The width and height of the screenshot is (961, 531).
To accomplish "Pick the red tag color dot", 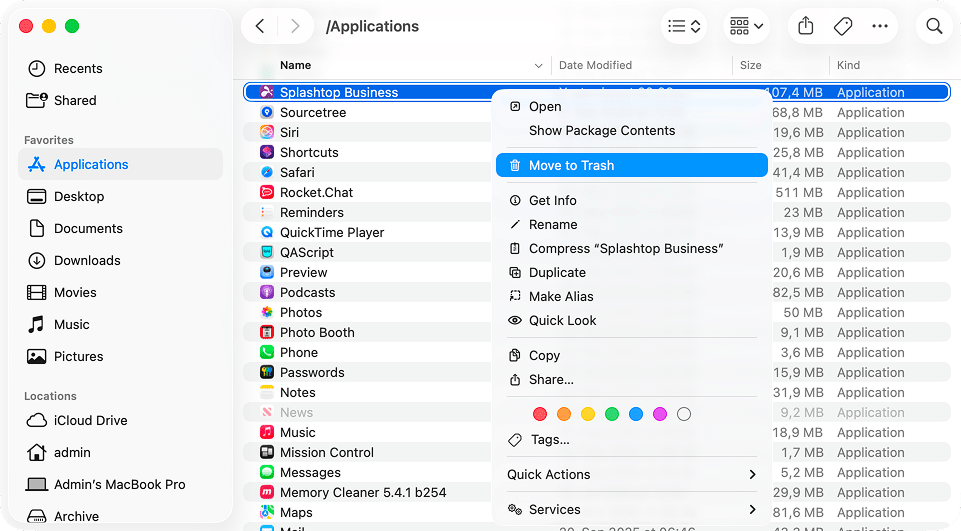I will [x=540, y=414].
